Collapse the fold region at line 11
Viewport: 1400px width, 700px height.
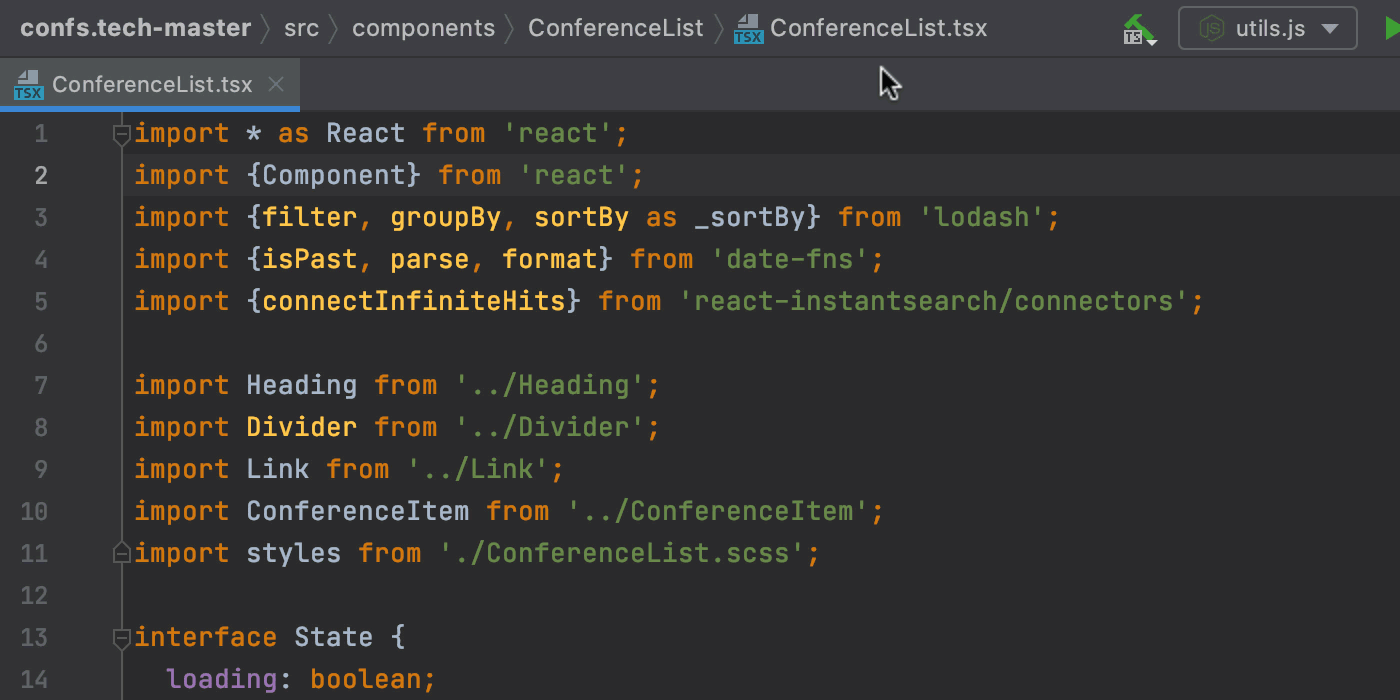[x=120, y=552]
